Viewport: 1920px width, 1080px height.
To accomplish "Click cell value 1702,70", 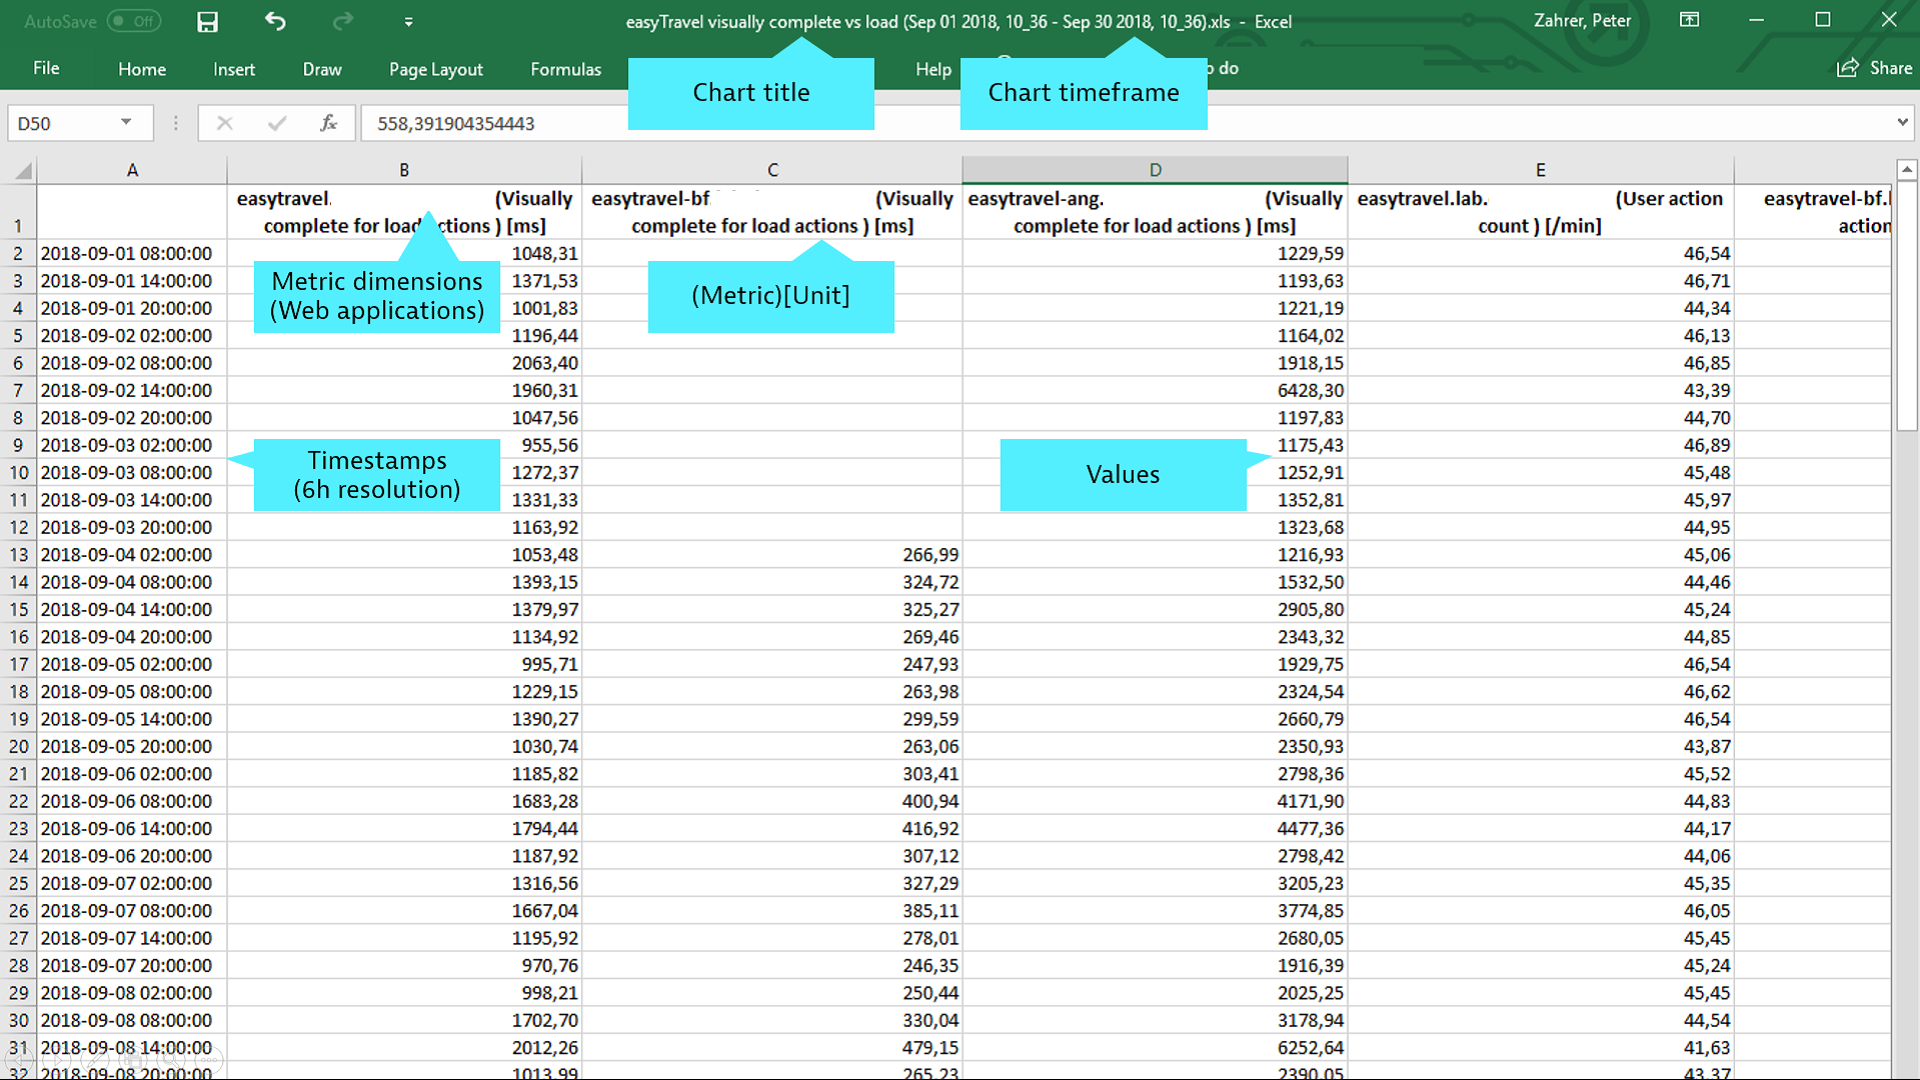I will tap(404, 1020).
